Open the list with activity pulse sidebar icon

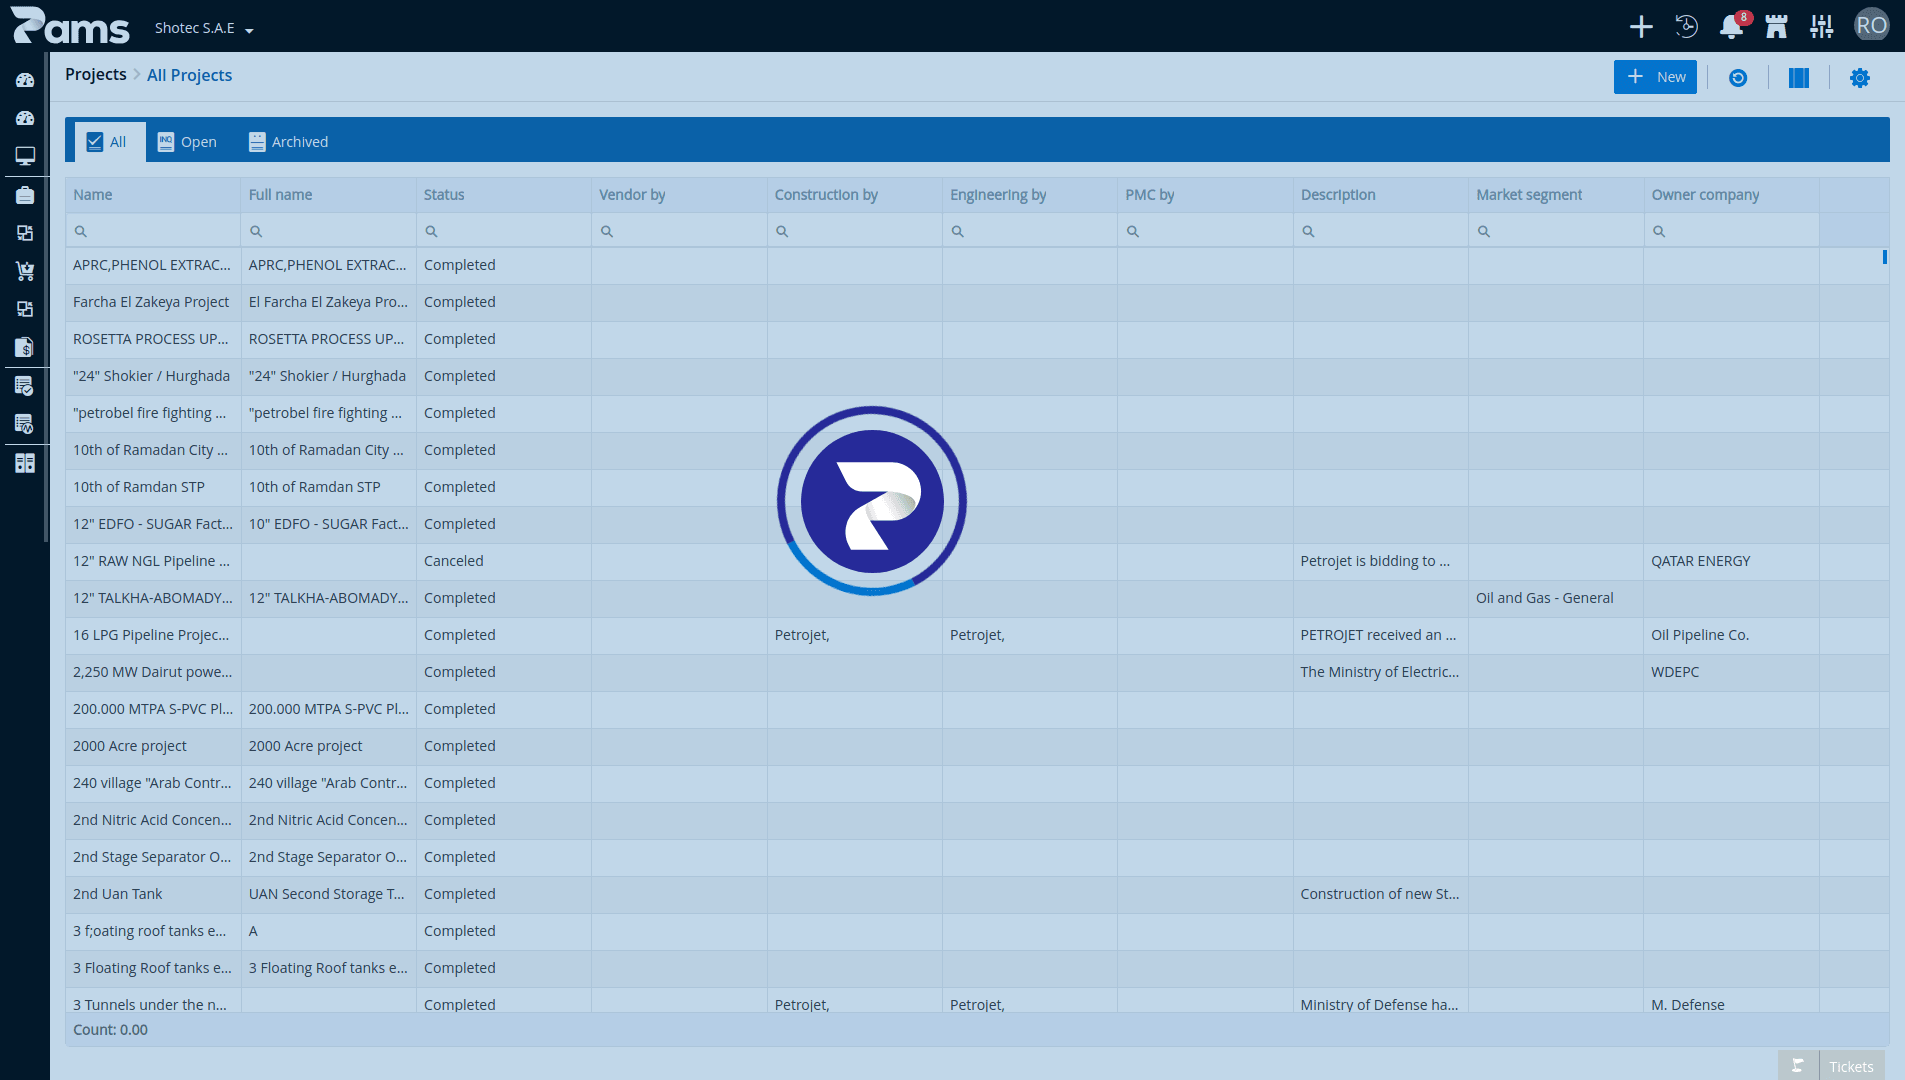point(25,424)
